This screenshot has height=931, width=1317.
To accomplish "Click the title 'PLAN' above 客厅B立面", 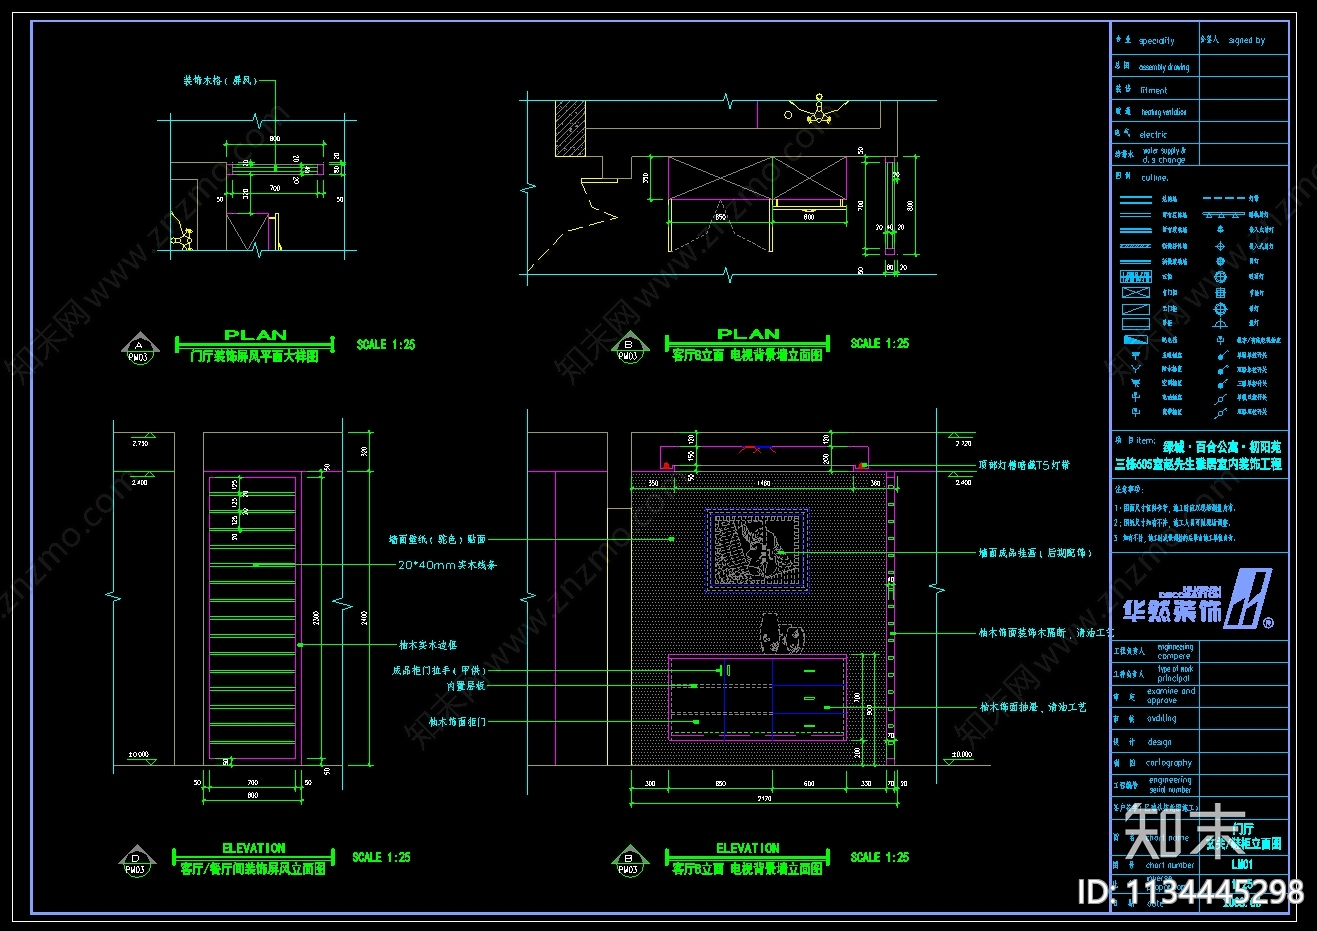I will tap(748, 334).
